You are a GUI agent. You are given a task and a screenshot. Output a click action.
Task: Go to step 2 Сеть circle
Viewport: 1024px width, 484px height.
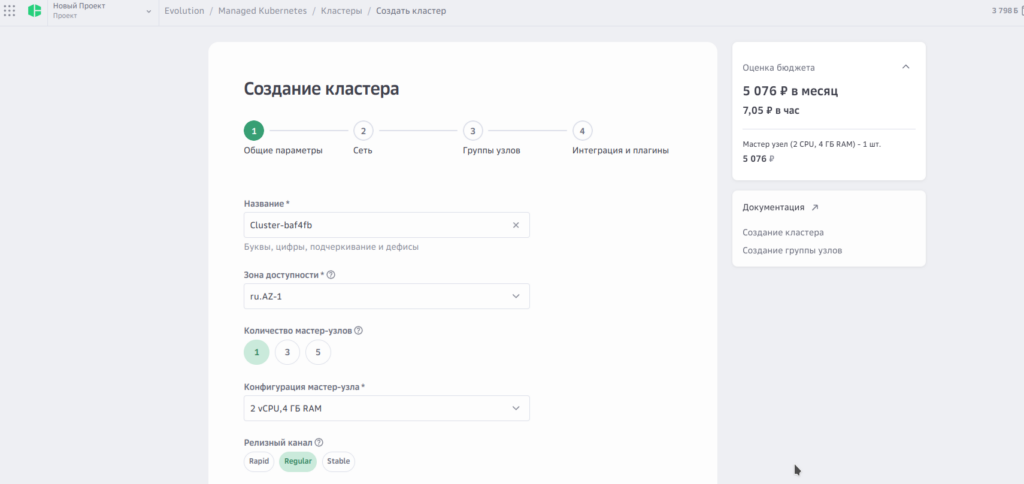click(363, 130)
